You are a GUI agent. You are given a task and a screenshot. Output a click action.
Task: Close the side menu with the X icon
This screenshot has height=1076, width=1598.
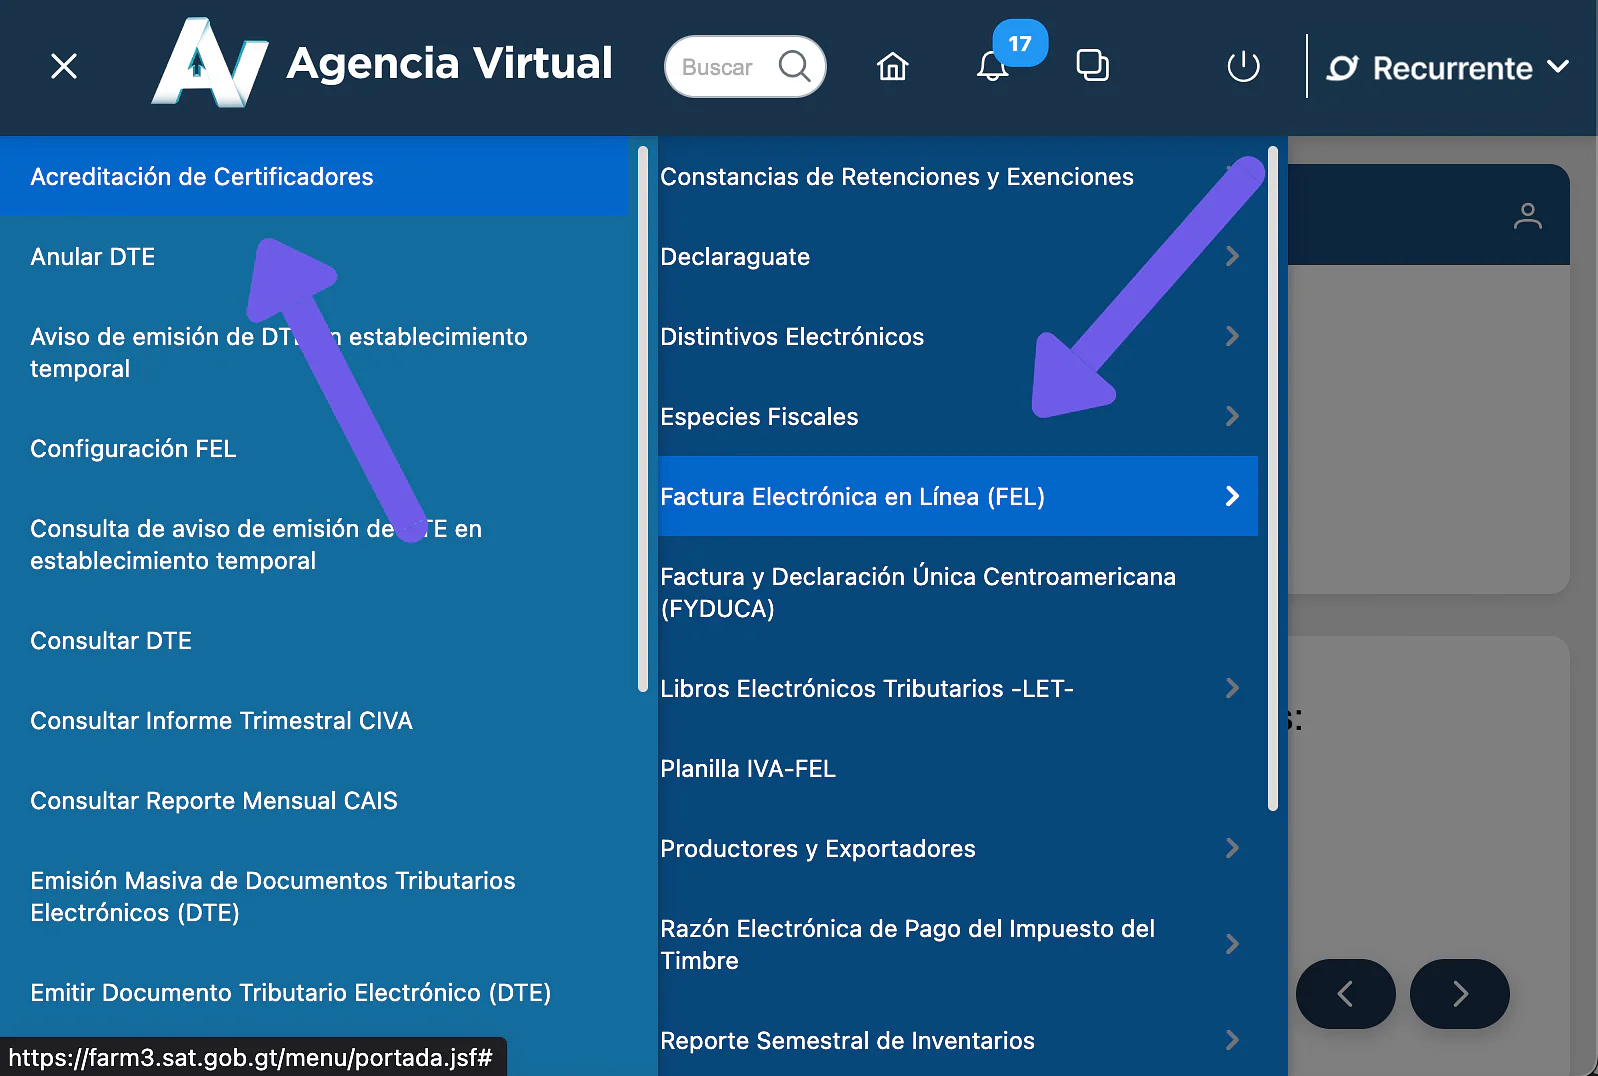tap(64, 66)
